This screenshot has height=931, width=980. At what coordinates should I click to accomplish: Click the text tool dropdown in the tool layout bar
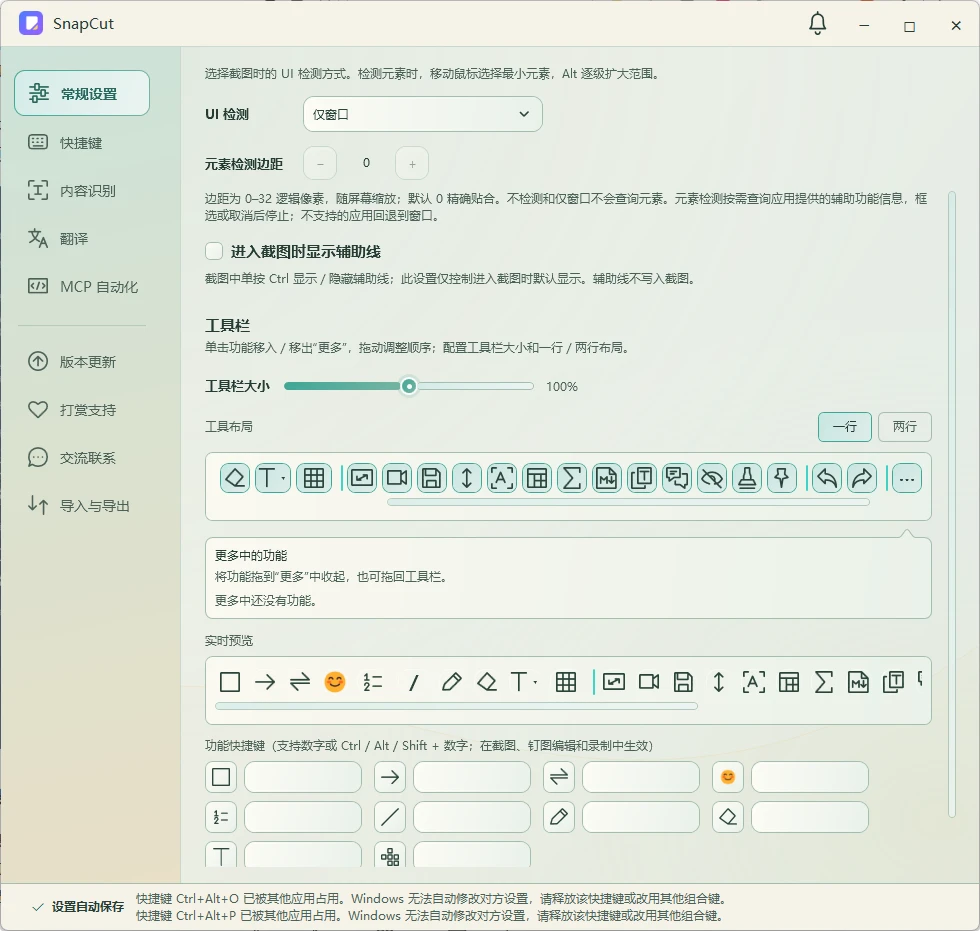pyautogui.click(x=272, y=479)
